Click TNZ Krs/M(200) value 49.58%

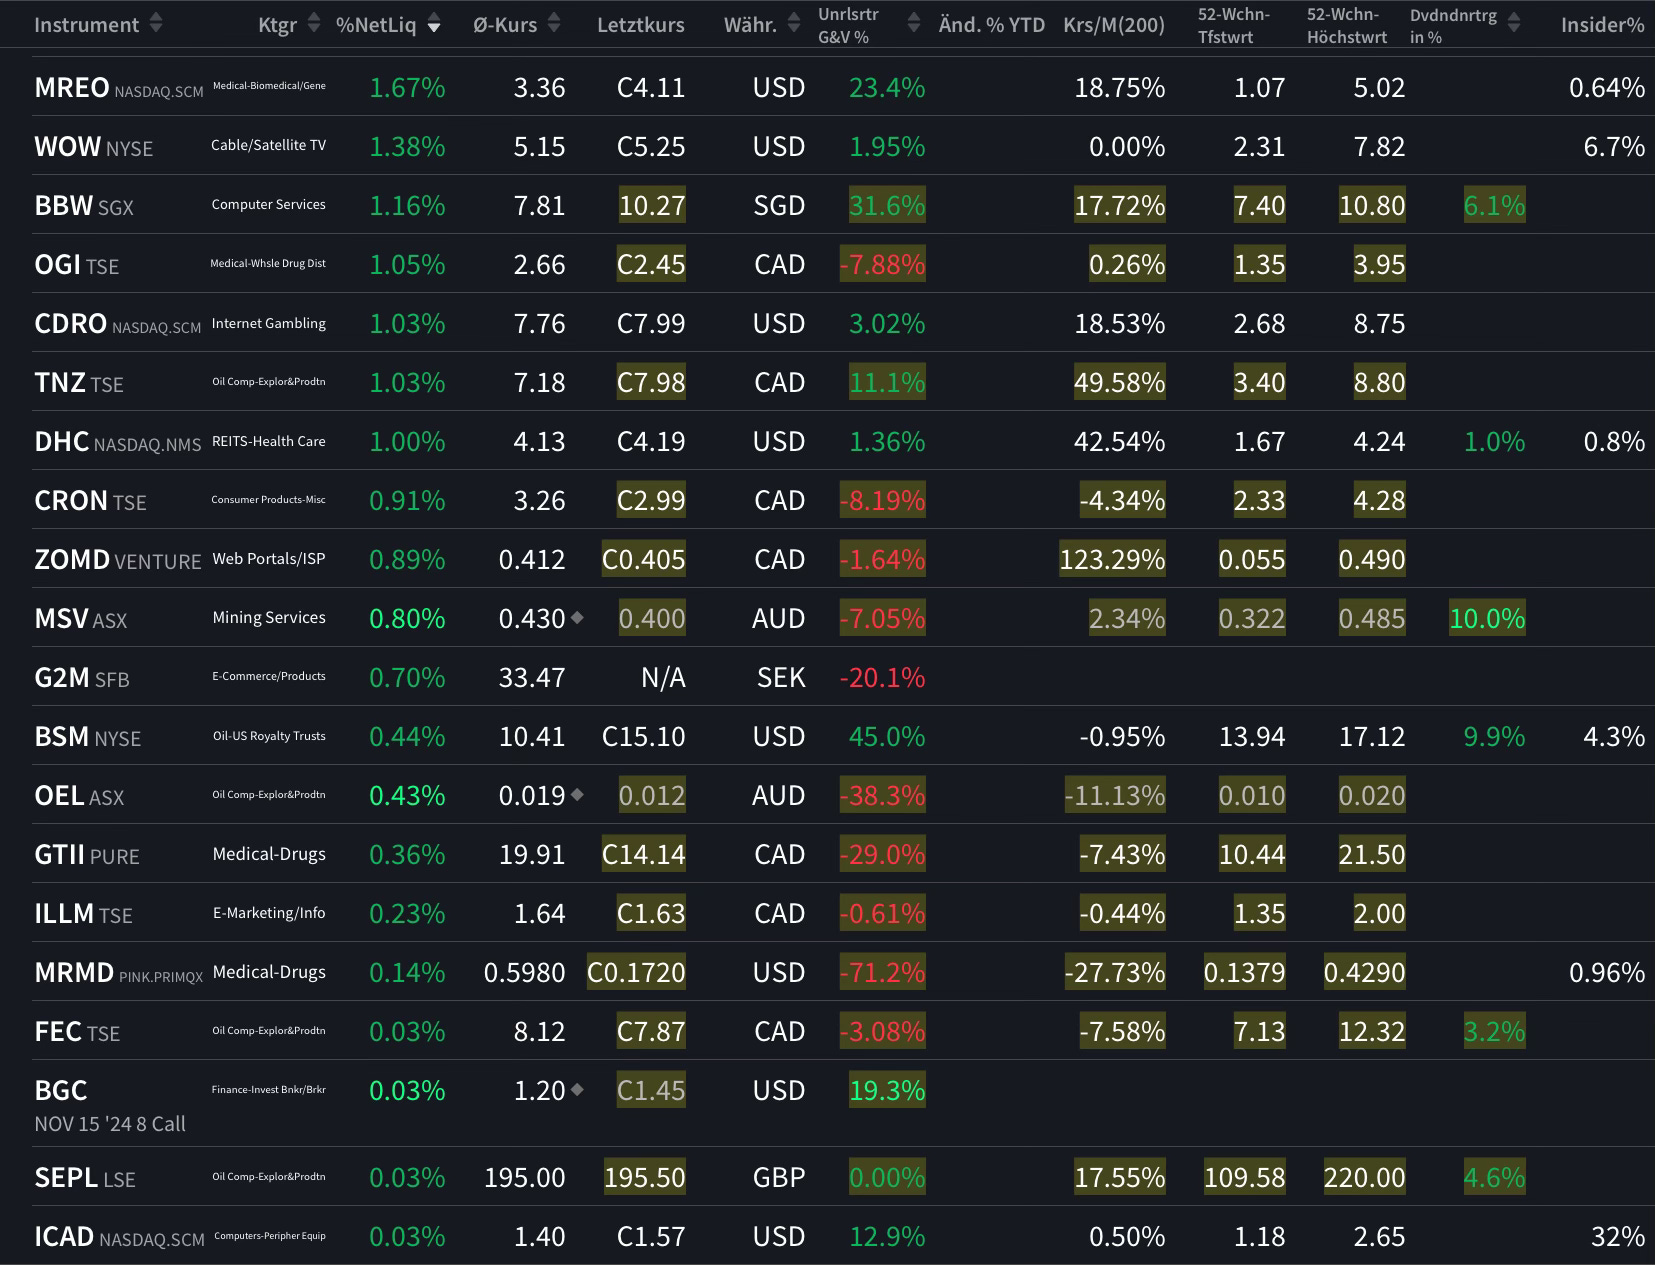(1119, 383)
